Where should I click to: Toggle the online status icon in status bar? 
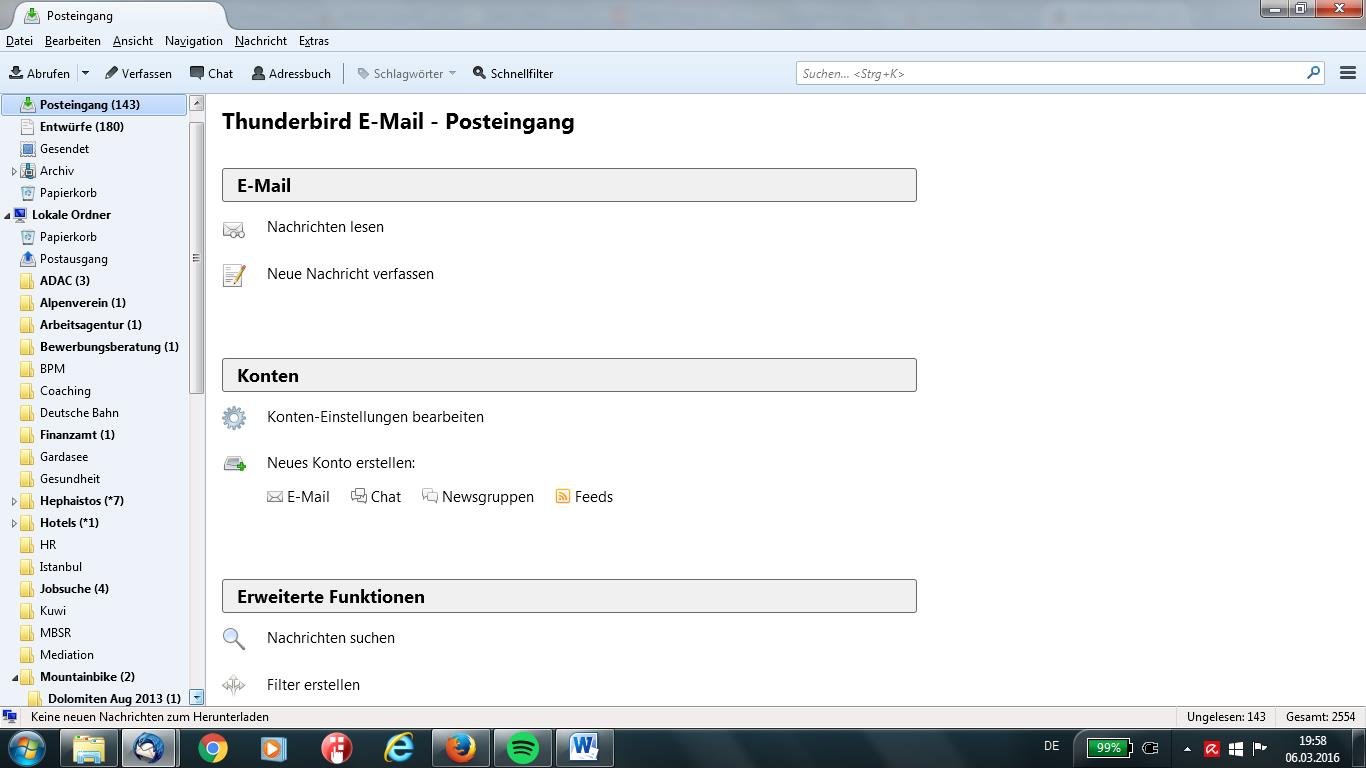click(x=10, y=717)
